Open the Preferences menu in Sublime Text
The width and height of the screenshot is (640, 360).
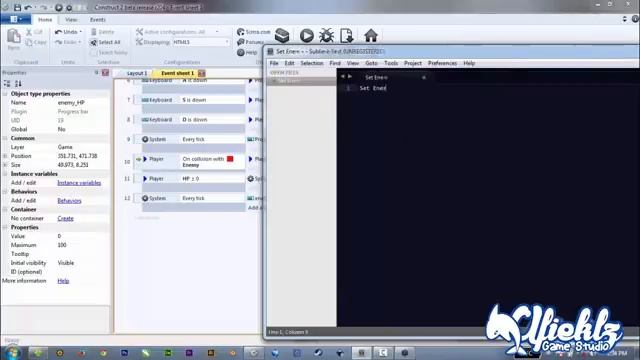click(x=442, y=63)
